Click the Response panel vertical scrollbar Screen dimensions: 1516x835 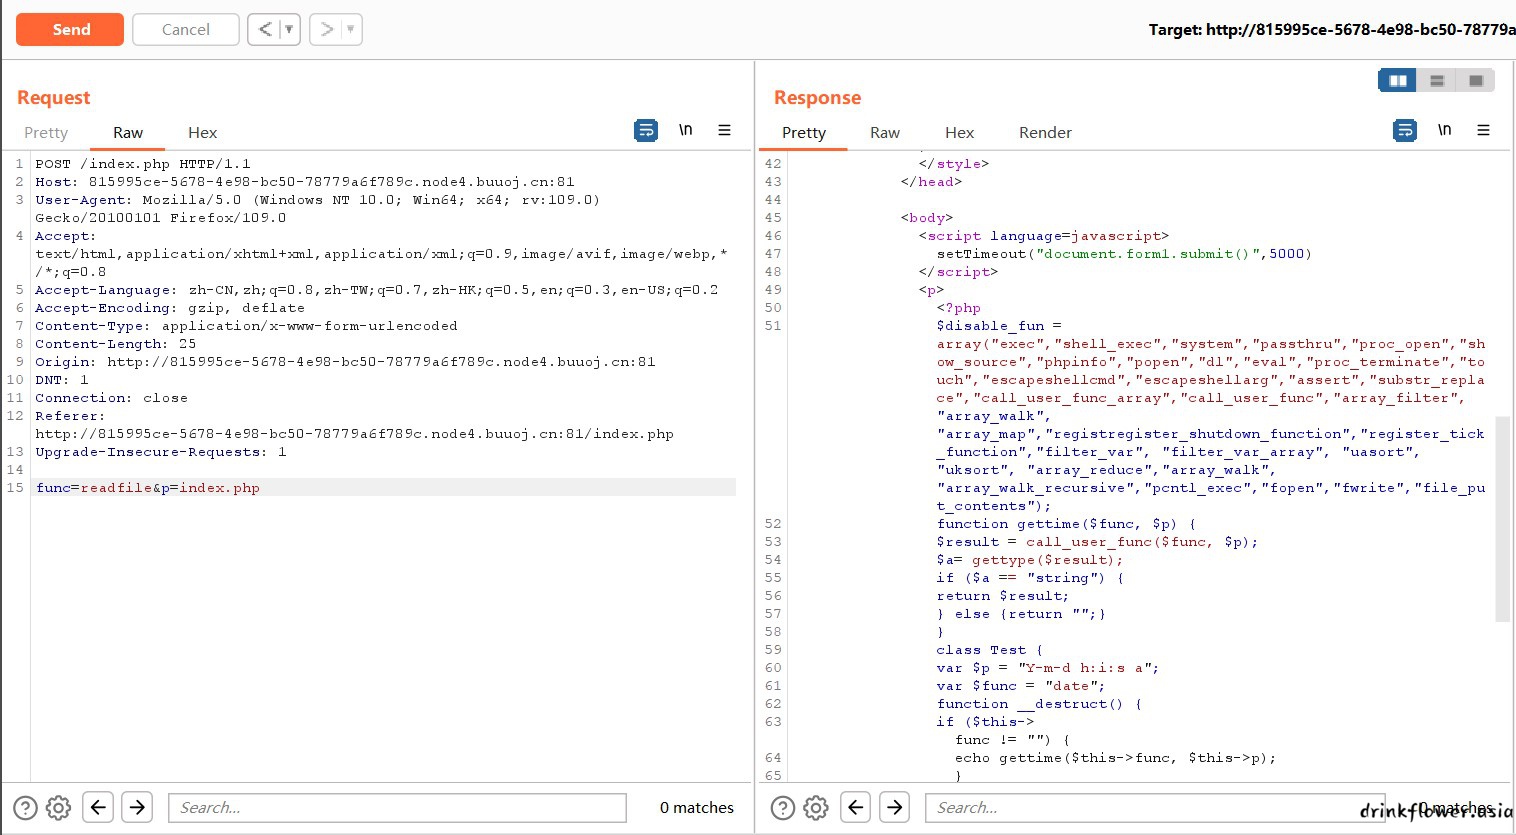click(1502, 519)
